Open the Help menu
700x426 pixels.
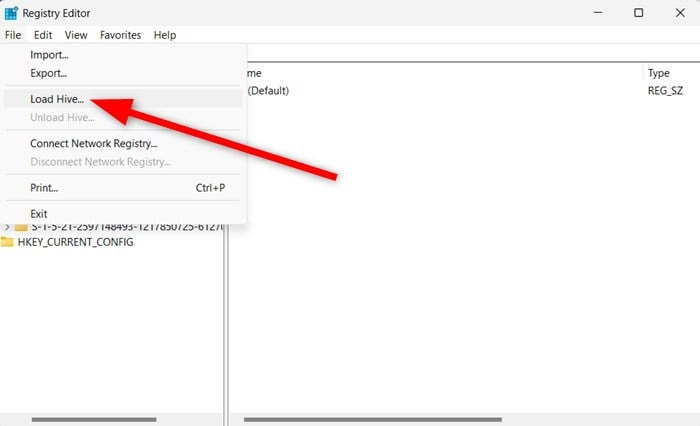coord(165,35)
